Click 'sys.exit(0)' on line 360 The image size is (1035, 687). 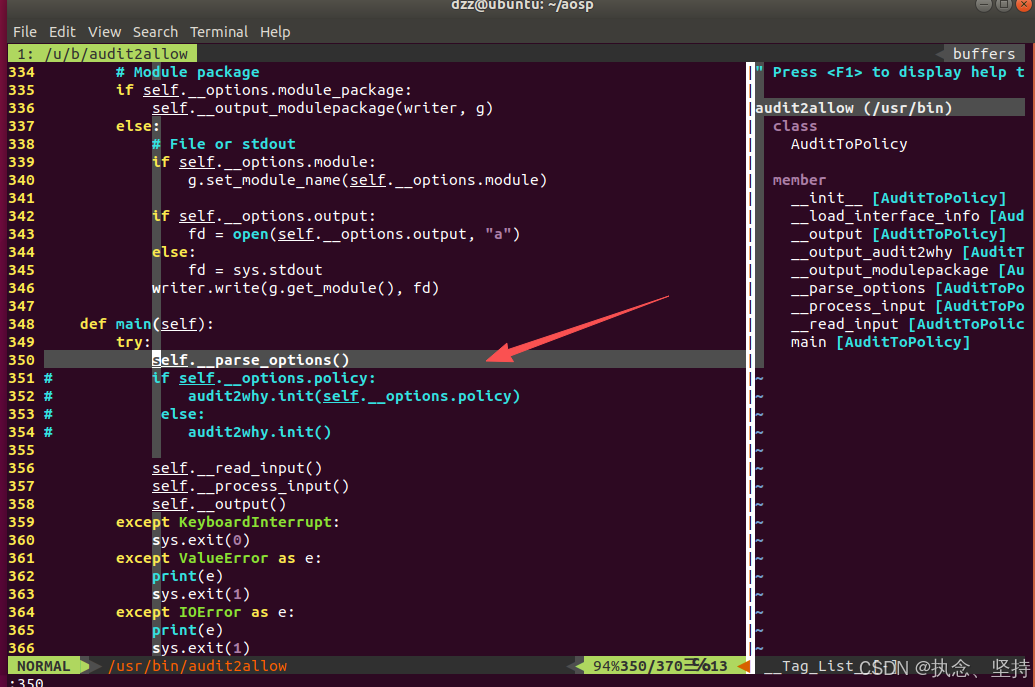[201, 540]
